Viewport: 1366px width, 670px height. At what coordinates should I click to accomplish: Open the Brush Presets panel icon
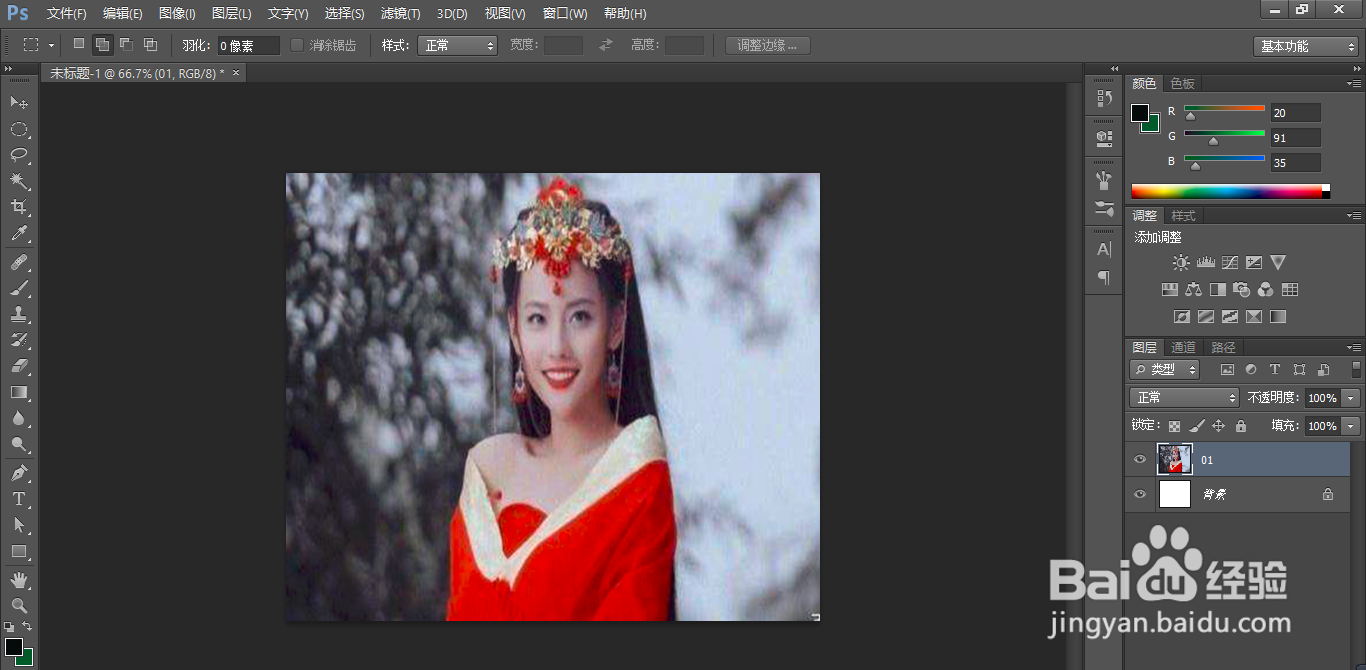[1104, 209]
